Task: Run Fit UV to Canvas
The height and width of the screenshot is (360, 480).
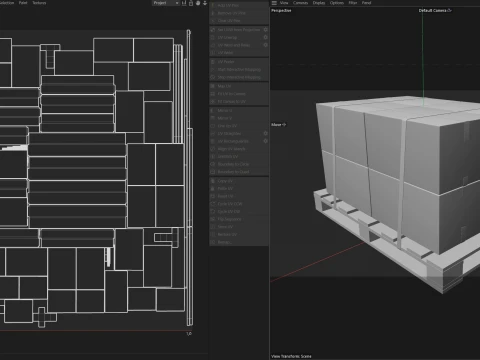Action: point(239,94)
